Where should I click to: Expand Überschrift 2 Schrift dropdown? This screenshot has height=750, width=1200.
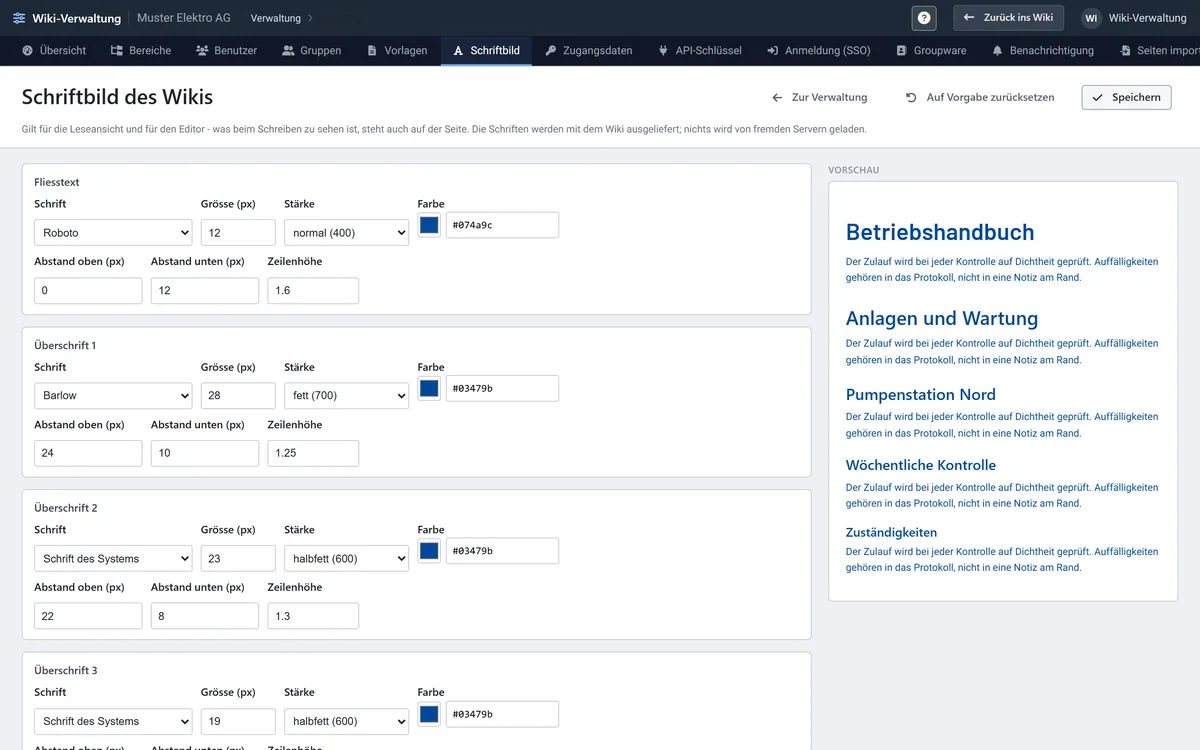coord(113,558)
